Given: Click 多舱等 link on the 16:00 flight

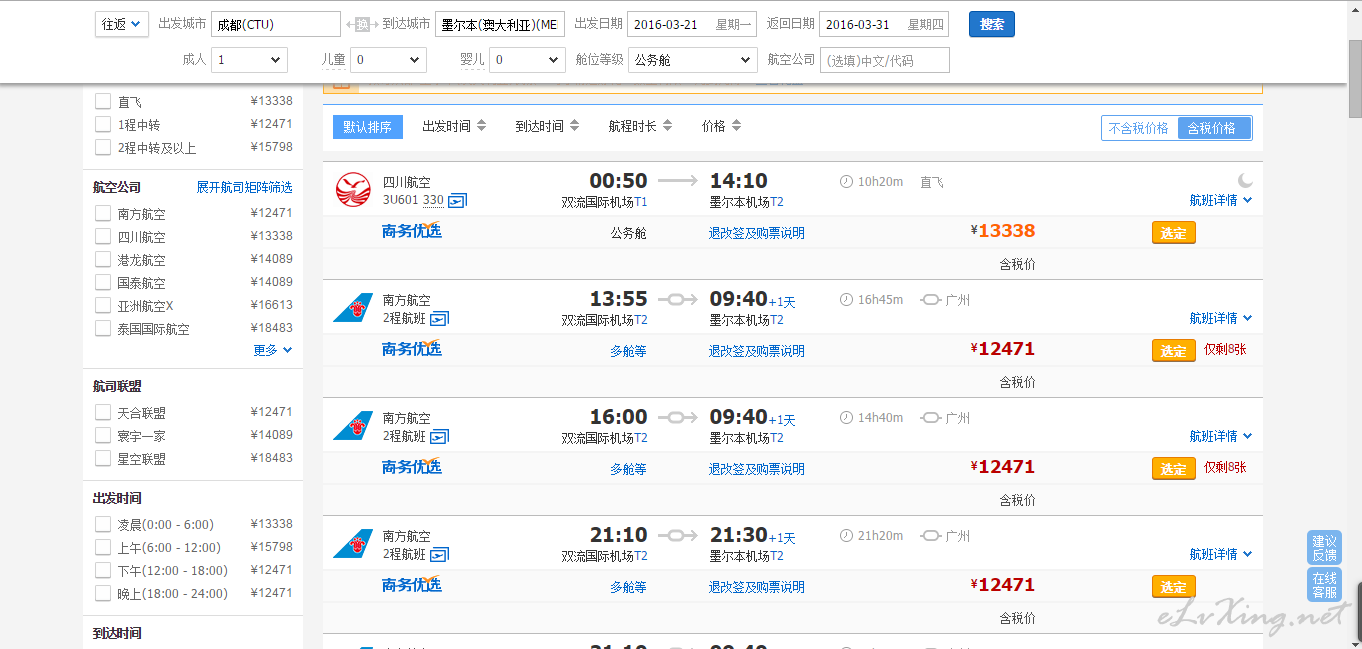Looking at the screenshot, I should pyautogui.click(x=629, y=469).
